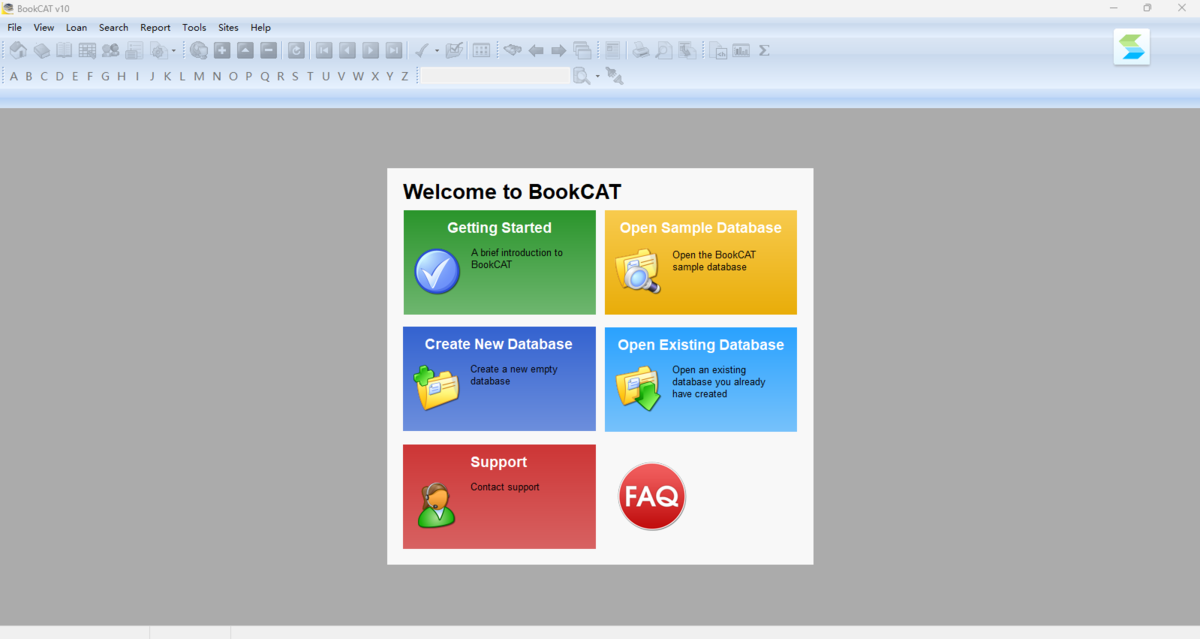Click the quick search text field
The image size is (1200, 639).
494,76
